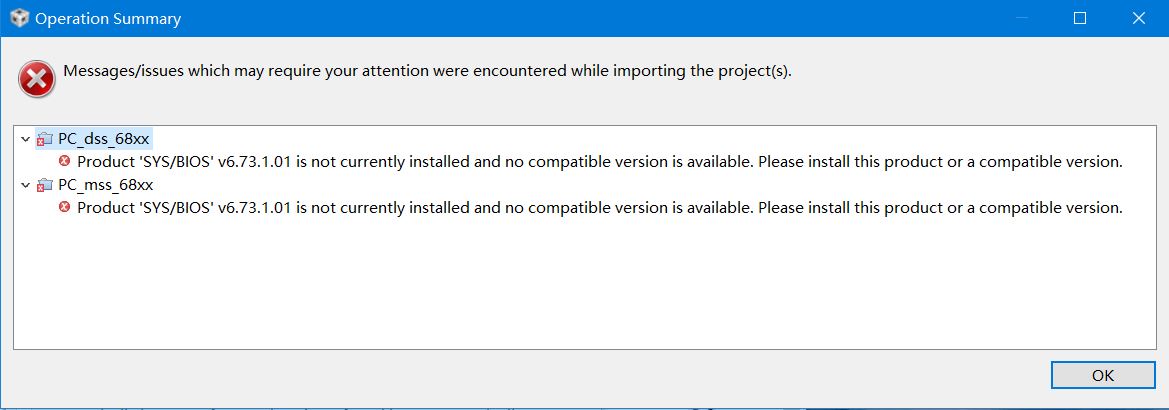This screenshot has width=1169, height=410.
Task: Collapse the PC_mss_68xx tree node
Action: 25,185
